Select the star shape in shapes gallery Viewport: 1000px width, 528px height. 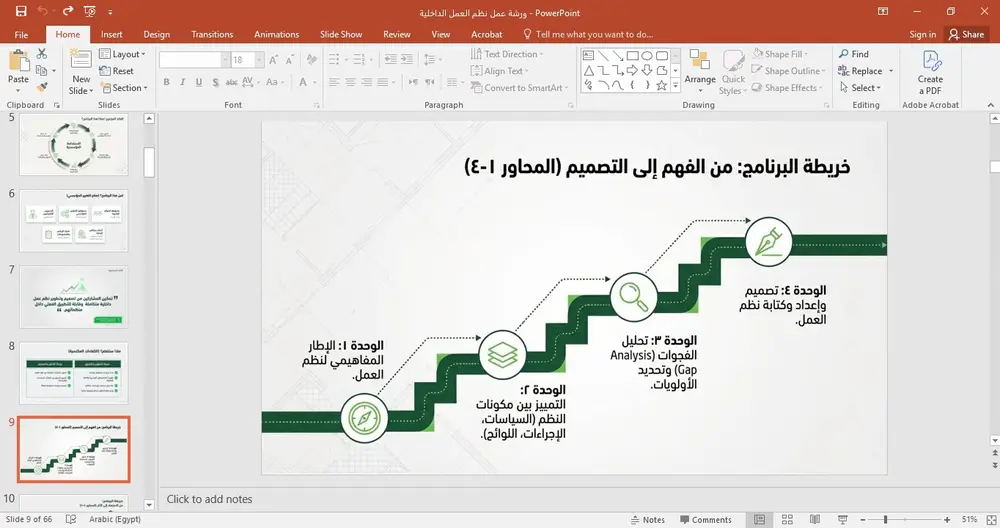pyautogui.click(x=662, y=85)
